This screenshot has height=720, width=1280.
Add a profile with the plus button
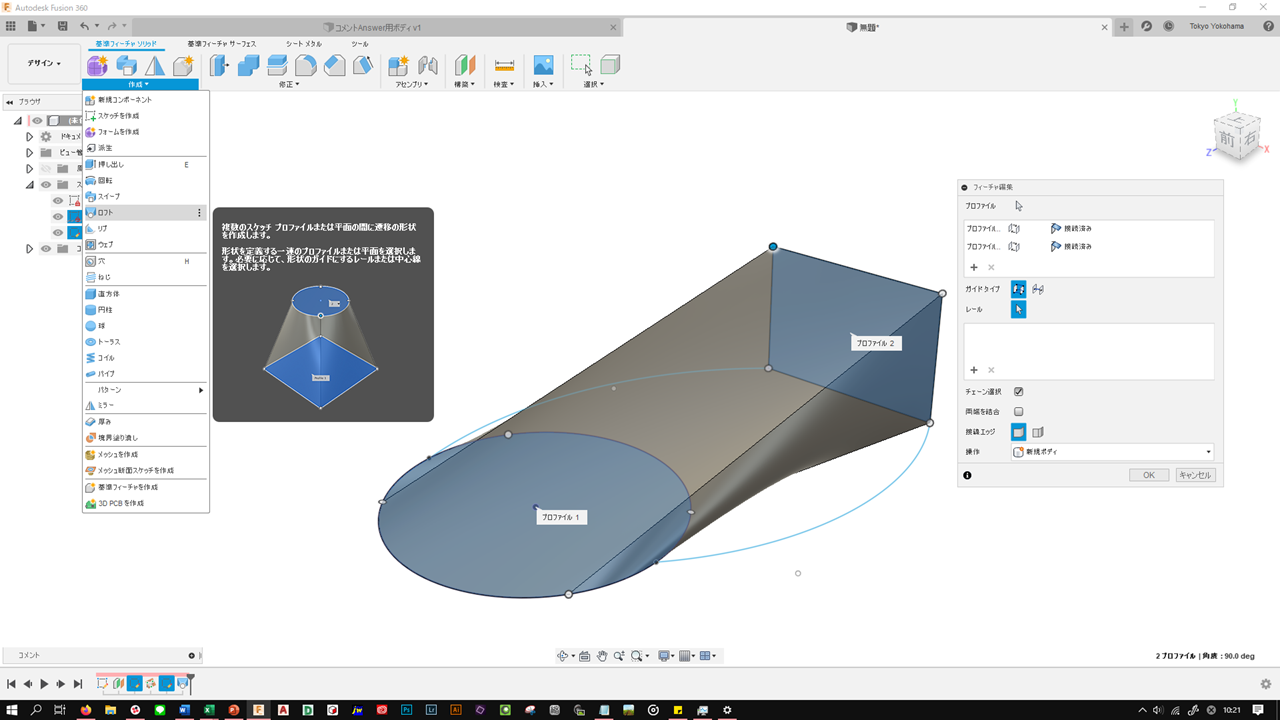coord(974,267)
